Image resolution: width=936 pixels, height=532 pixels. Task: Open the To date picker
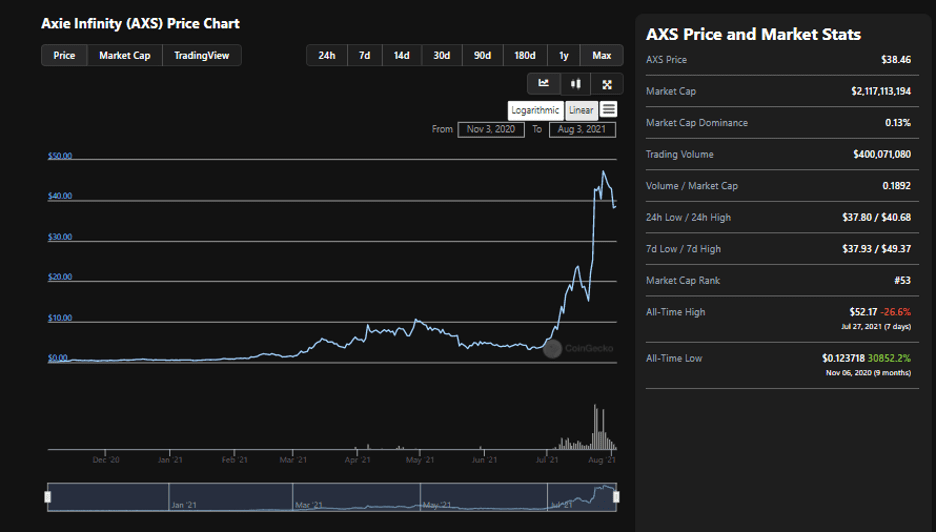tap(582, 129)
